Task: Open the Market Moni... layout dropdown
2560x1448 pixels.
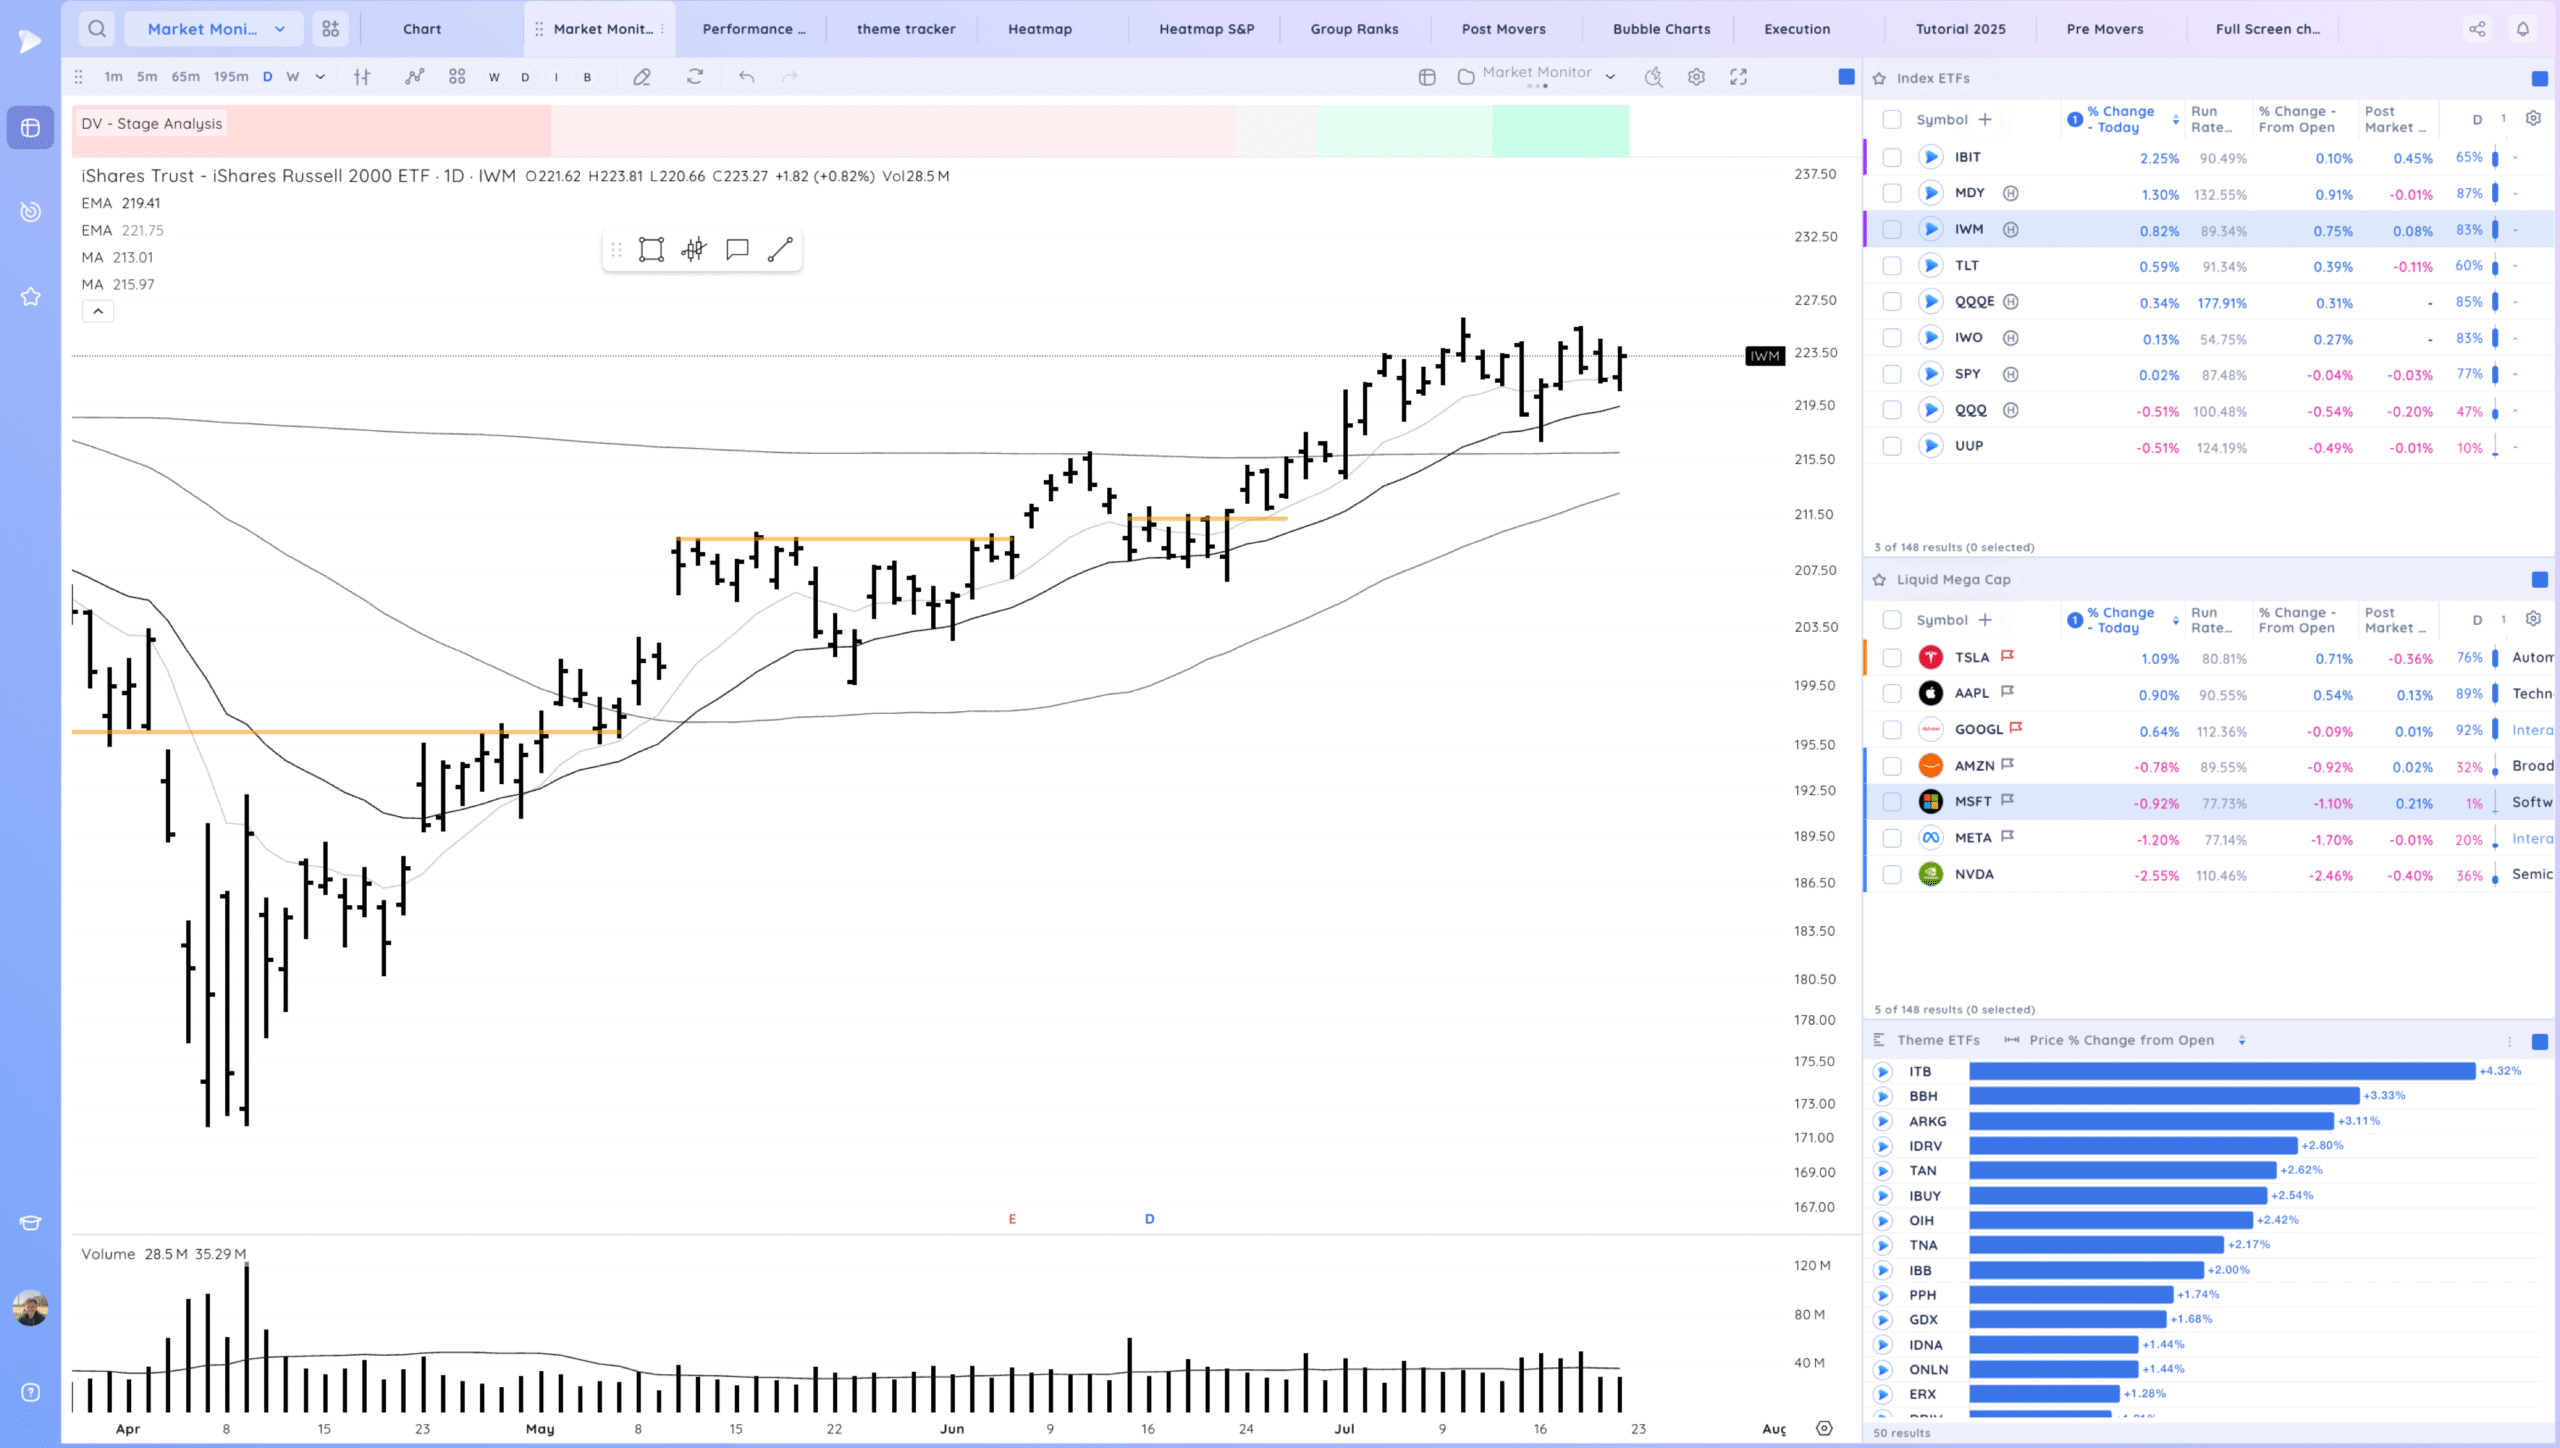Action: point(214,29)
